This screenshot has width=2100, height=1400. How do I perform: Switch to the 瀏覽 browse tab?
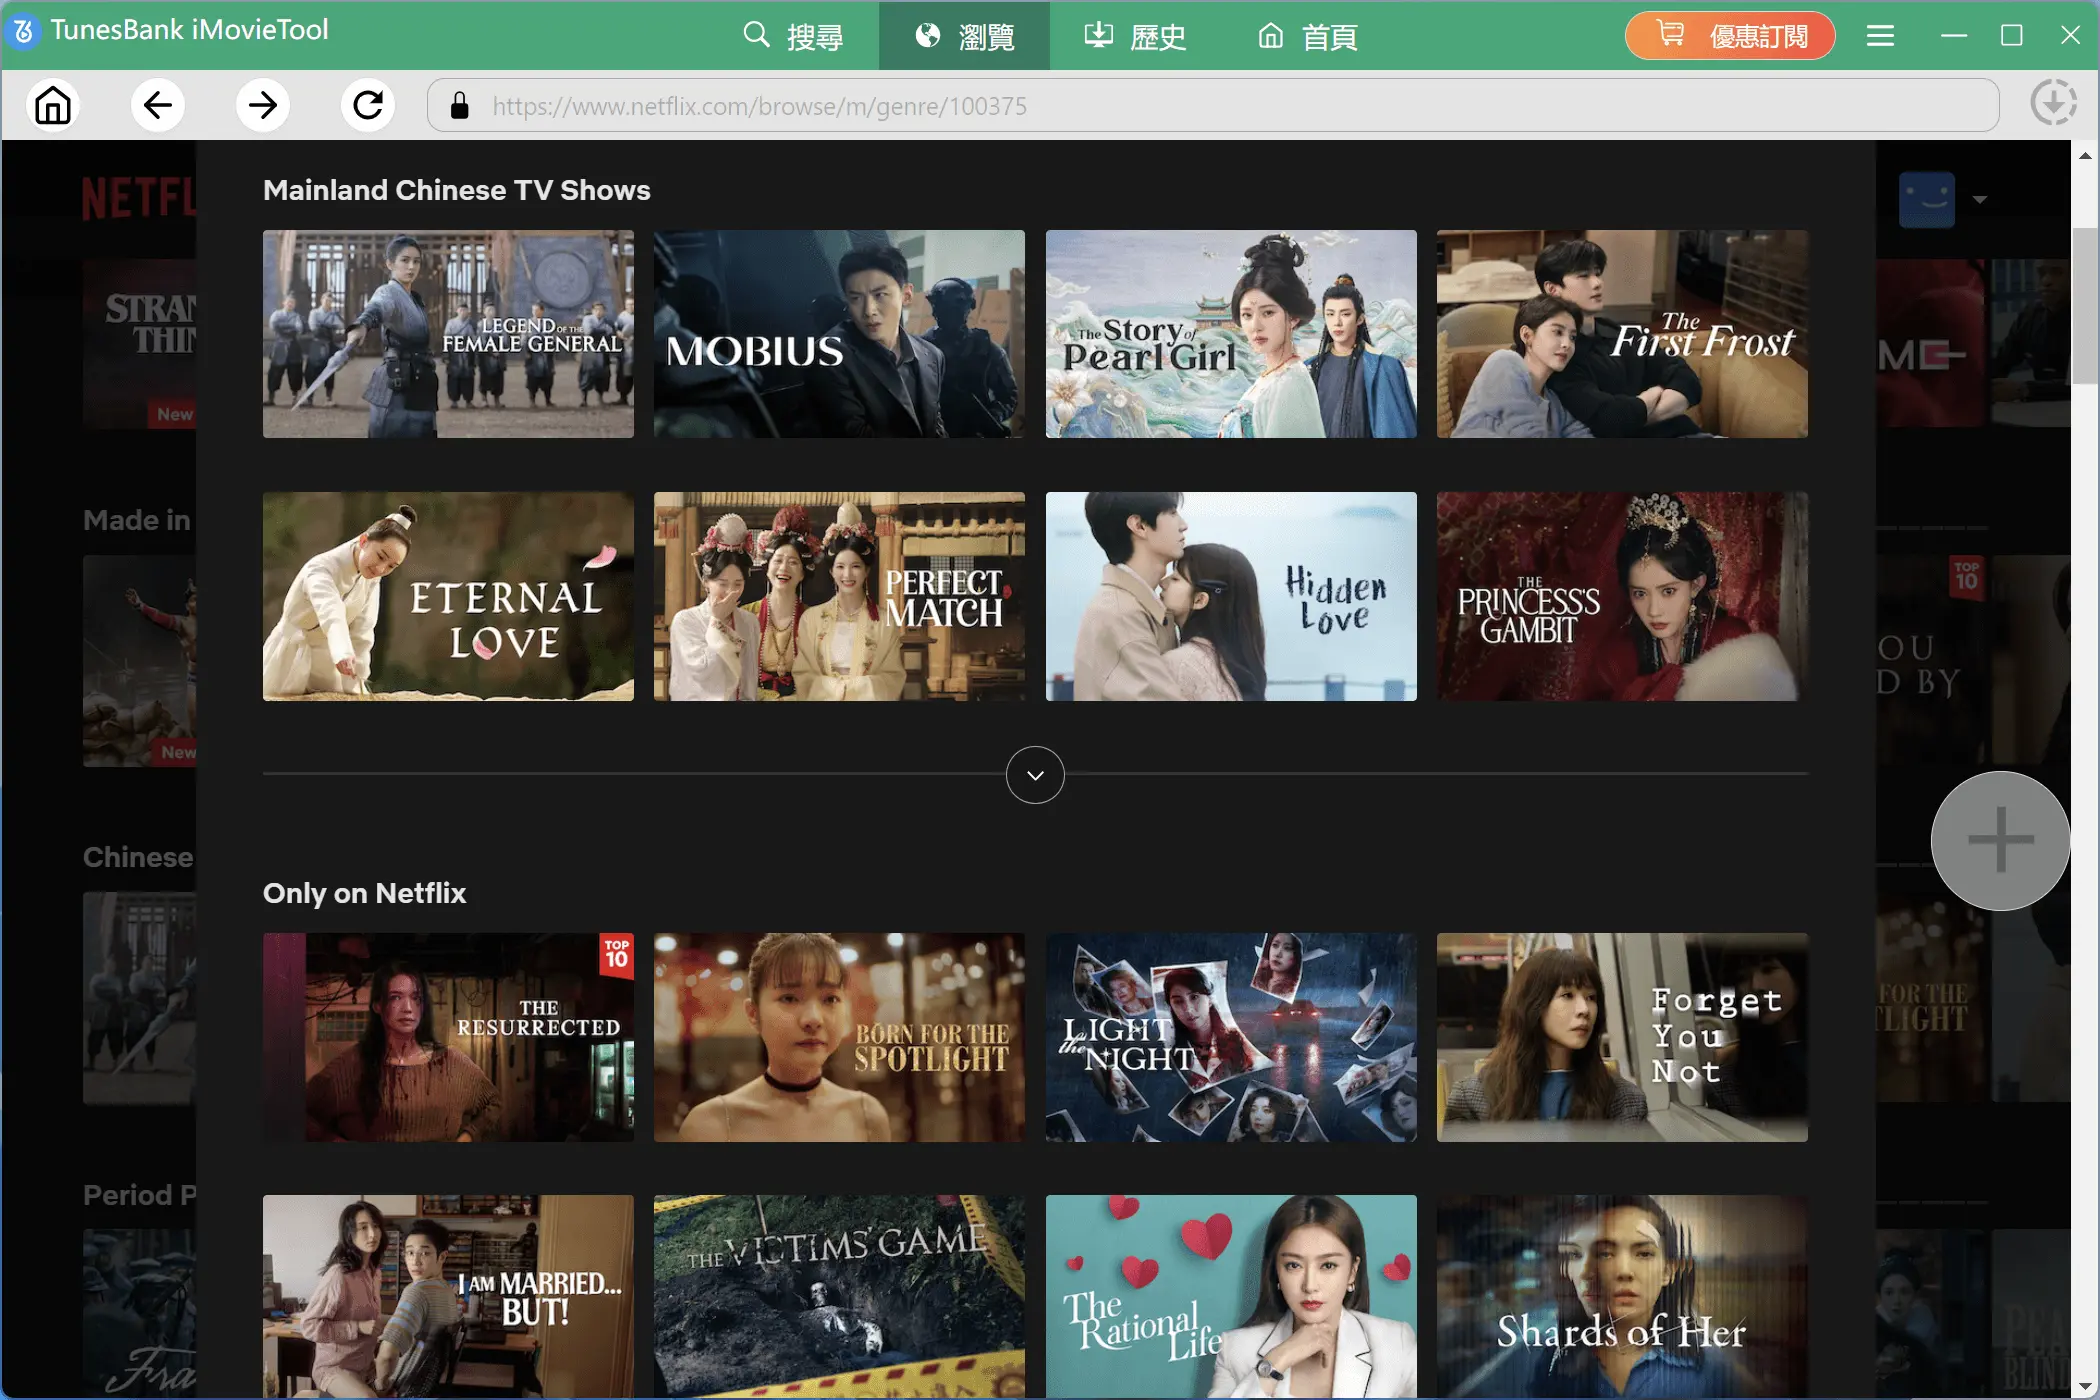(963, 36)
